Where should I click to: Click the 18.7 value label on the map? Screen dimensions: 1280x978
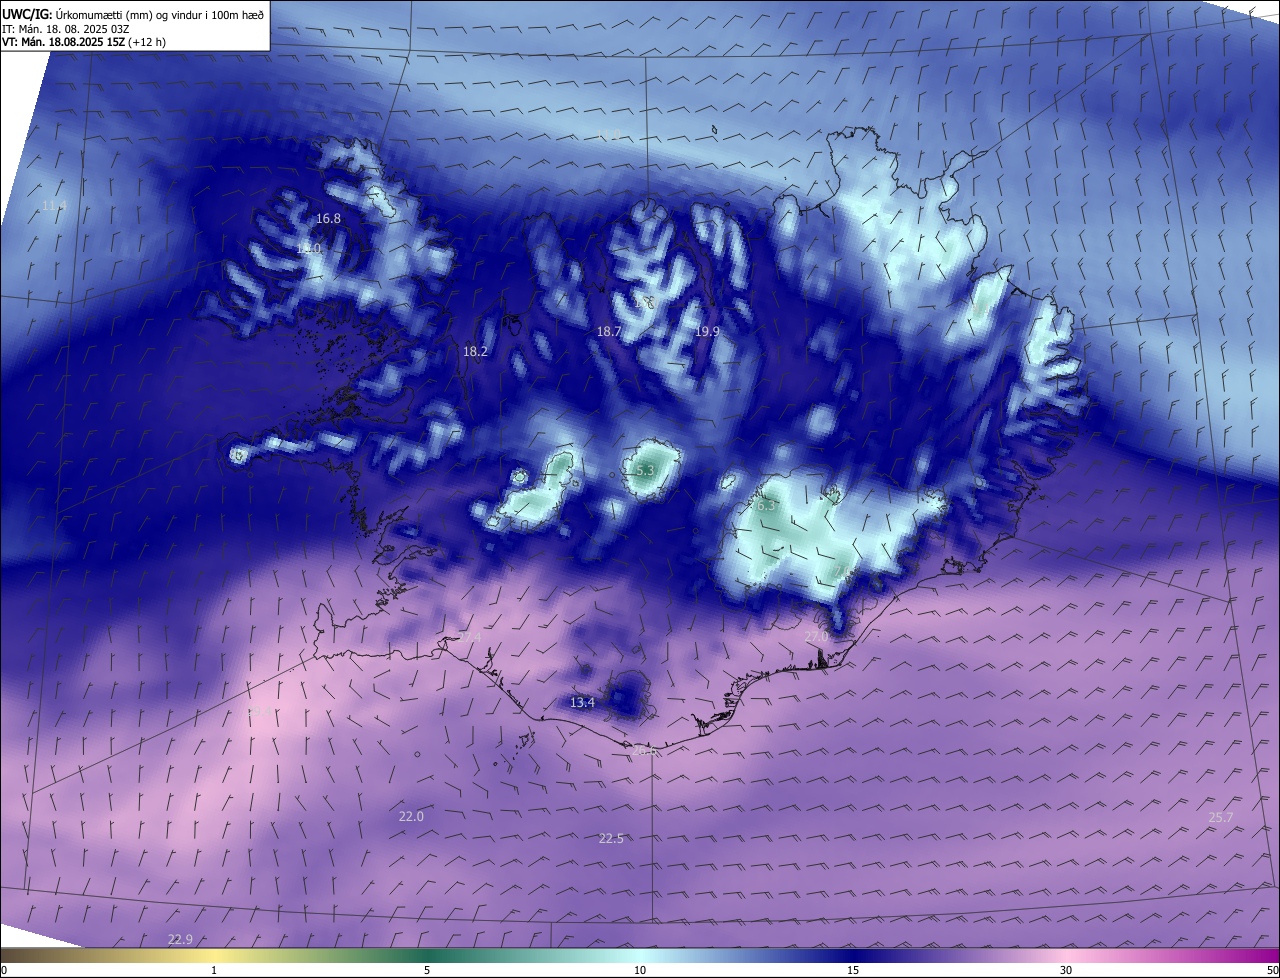pyautogui.click(x=609, y=331)
